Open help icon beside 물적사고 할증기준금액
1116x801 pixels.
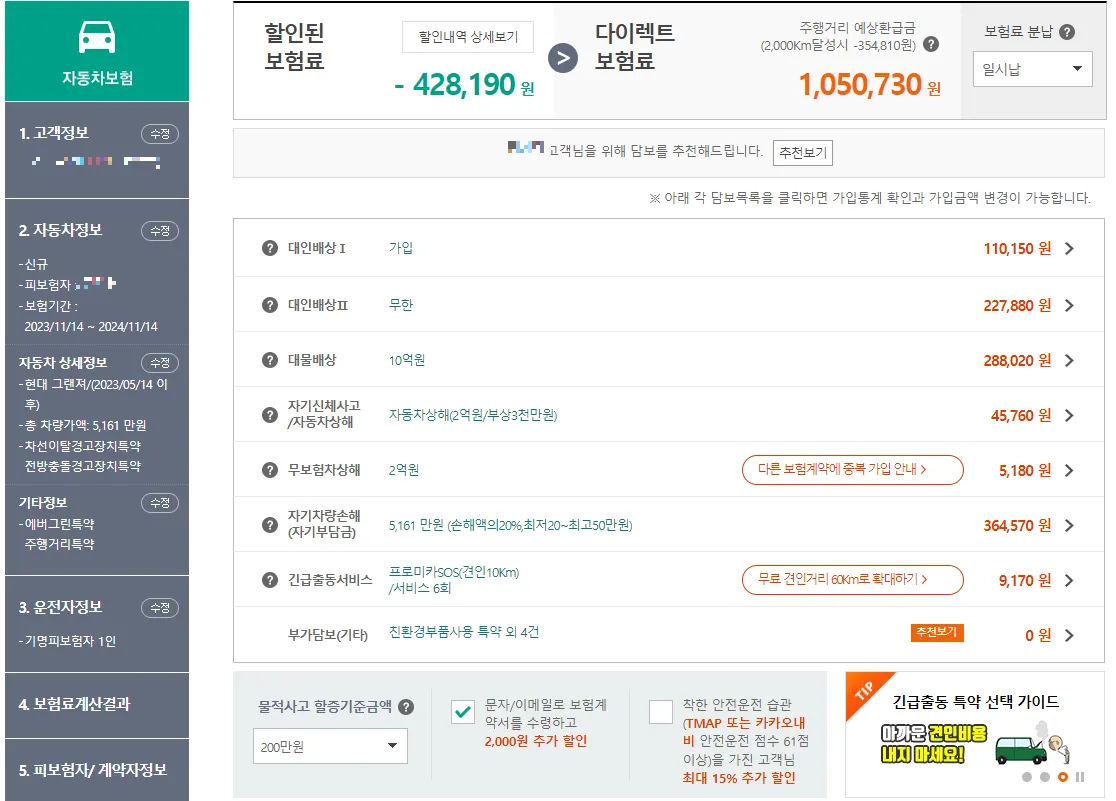point(407,706)
